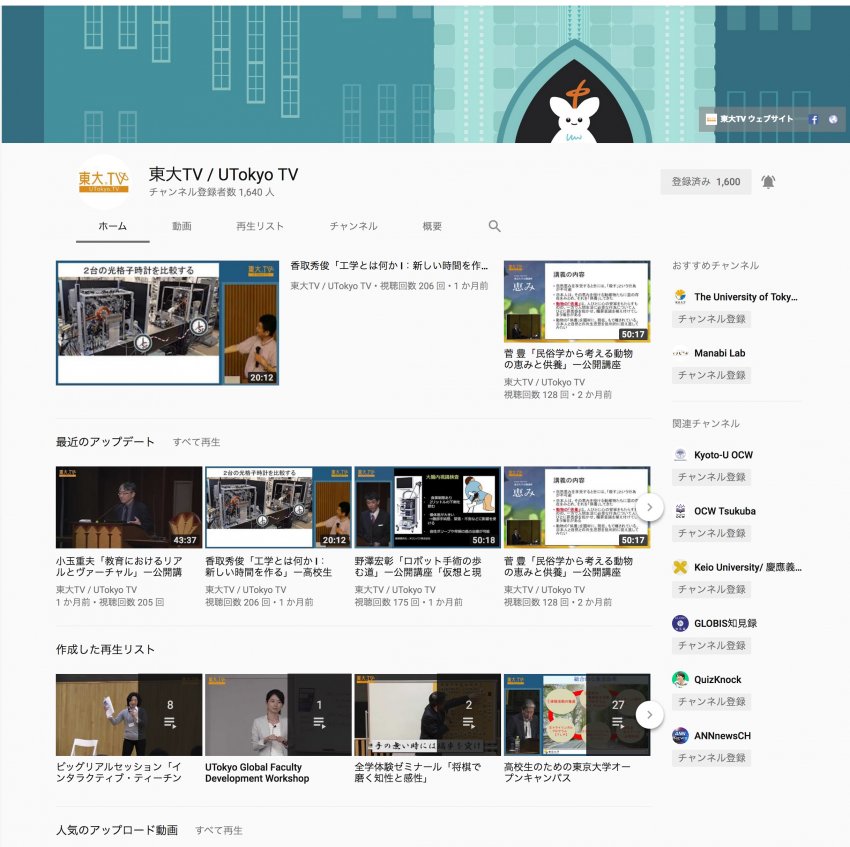Open the 高校生のための東京大学オープンキャンパス playlist title
This screenshot has width=850, height=847.
pyautogui.click(x=568, y=772)
